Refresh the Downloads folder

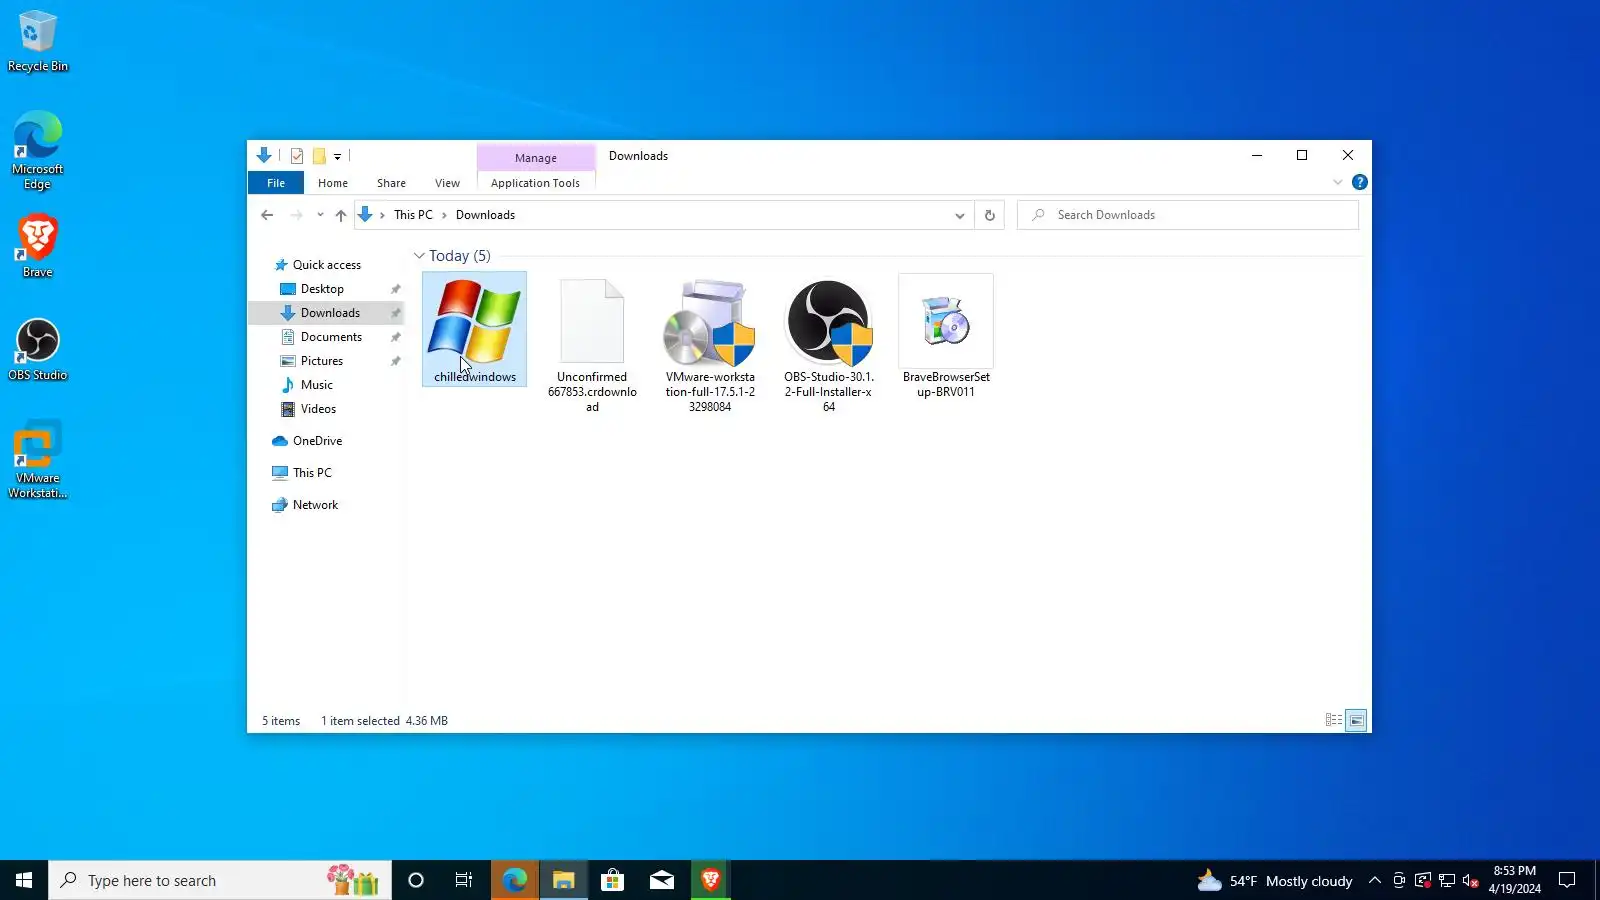click(x=990, y=215)
